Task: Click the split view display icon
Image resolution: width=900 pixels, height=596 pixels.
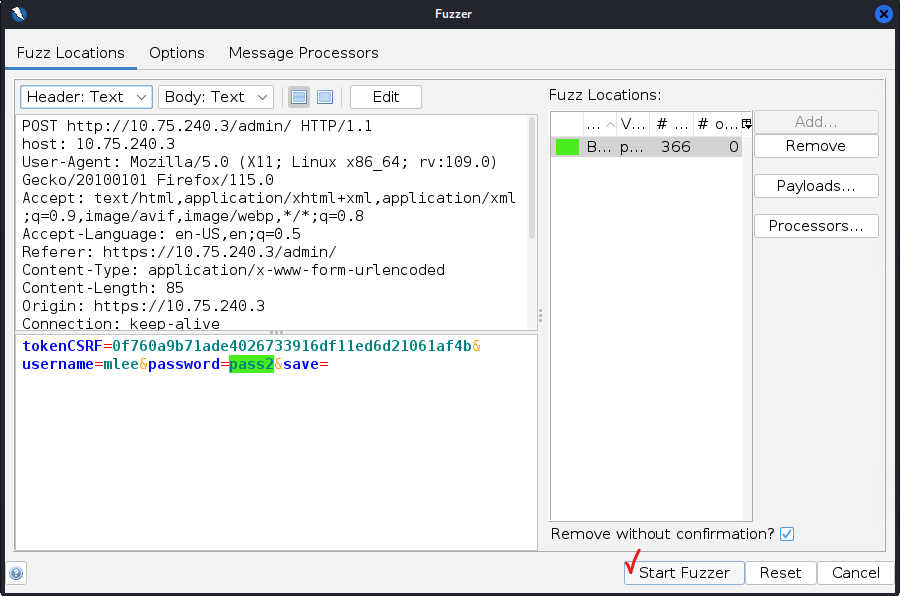Action: [x=298, y=97]
